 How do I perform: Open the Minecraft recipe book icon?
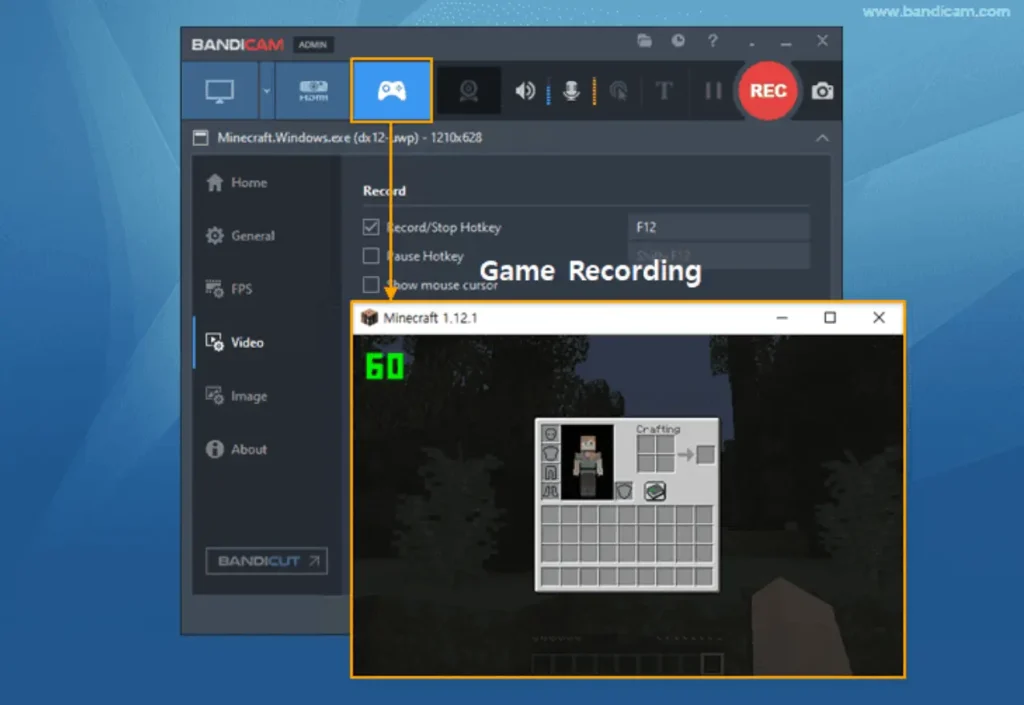654,491
